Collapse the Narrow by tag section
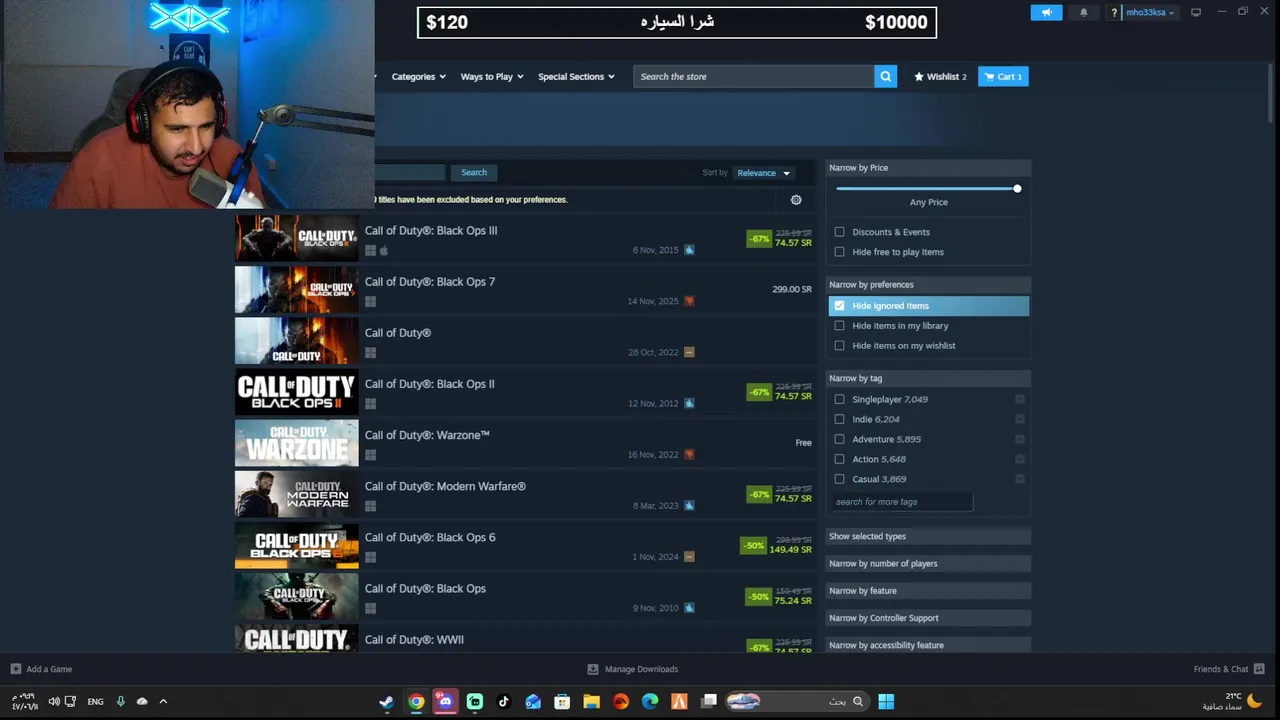The image size is (1280, 720). click(x=928, y=378)
